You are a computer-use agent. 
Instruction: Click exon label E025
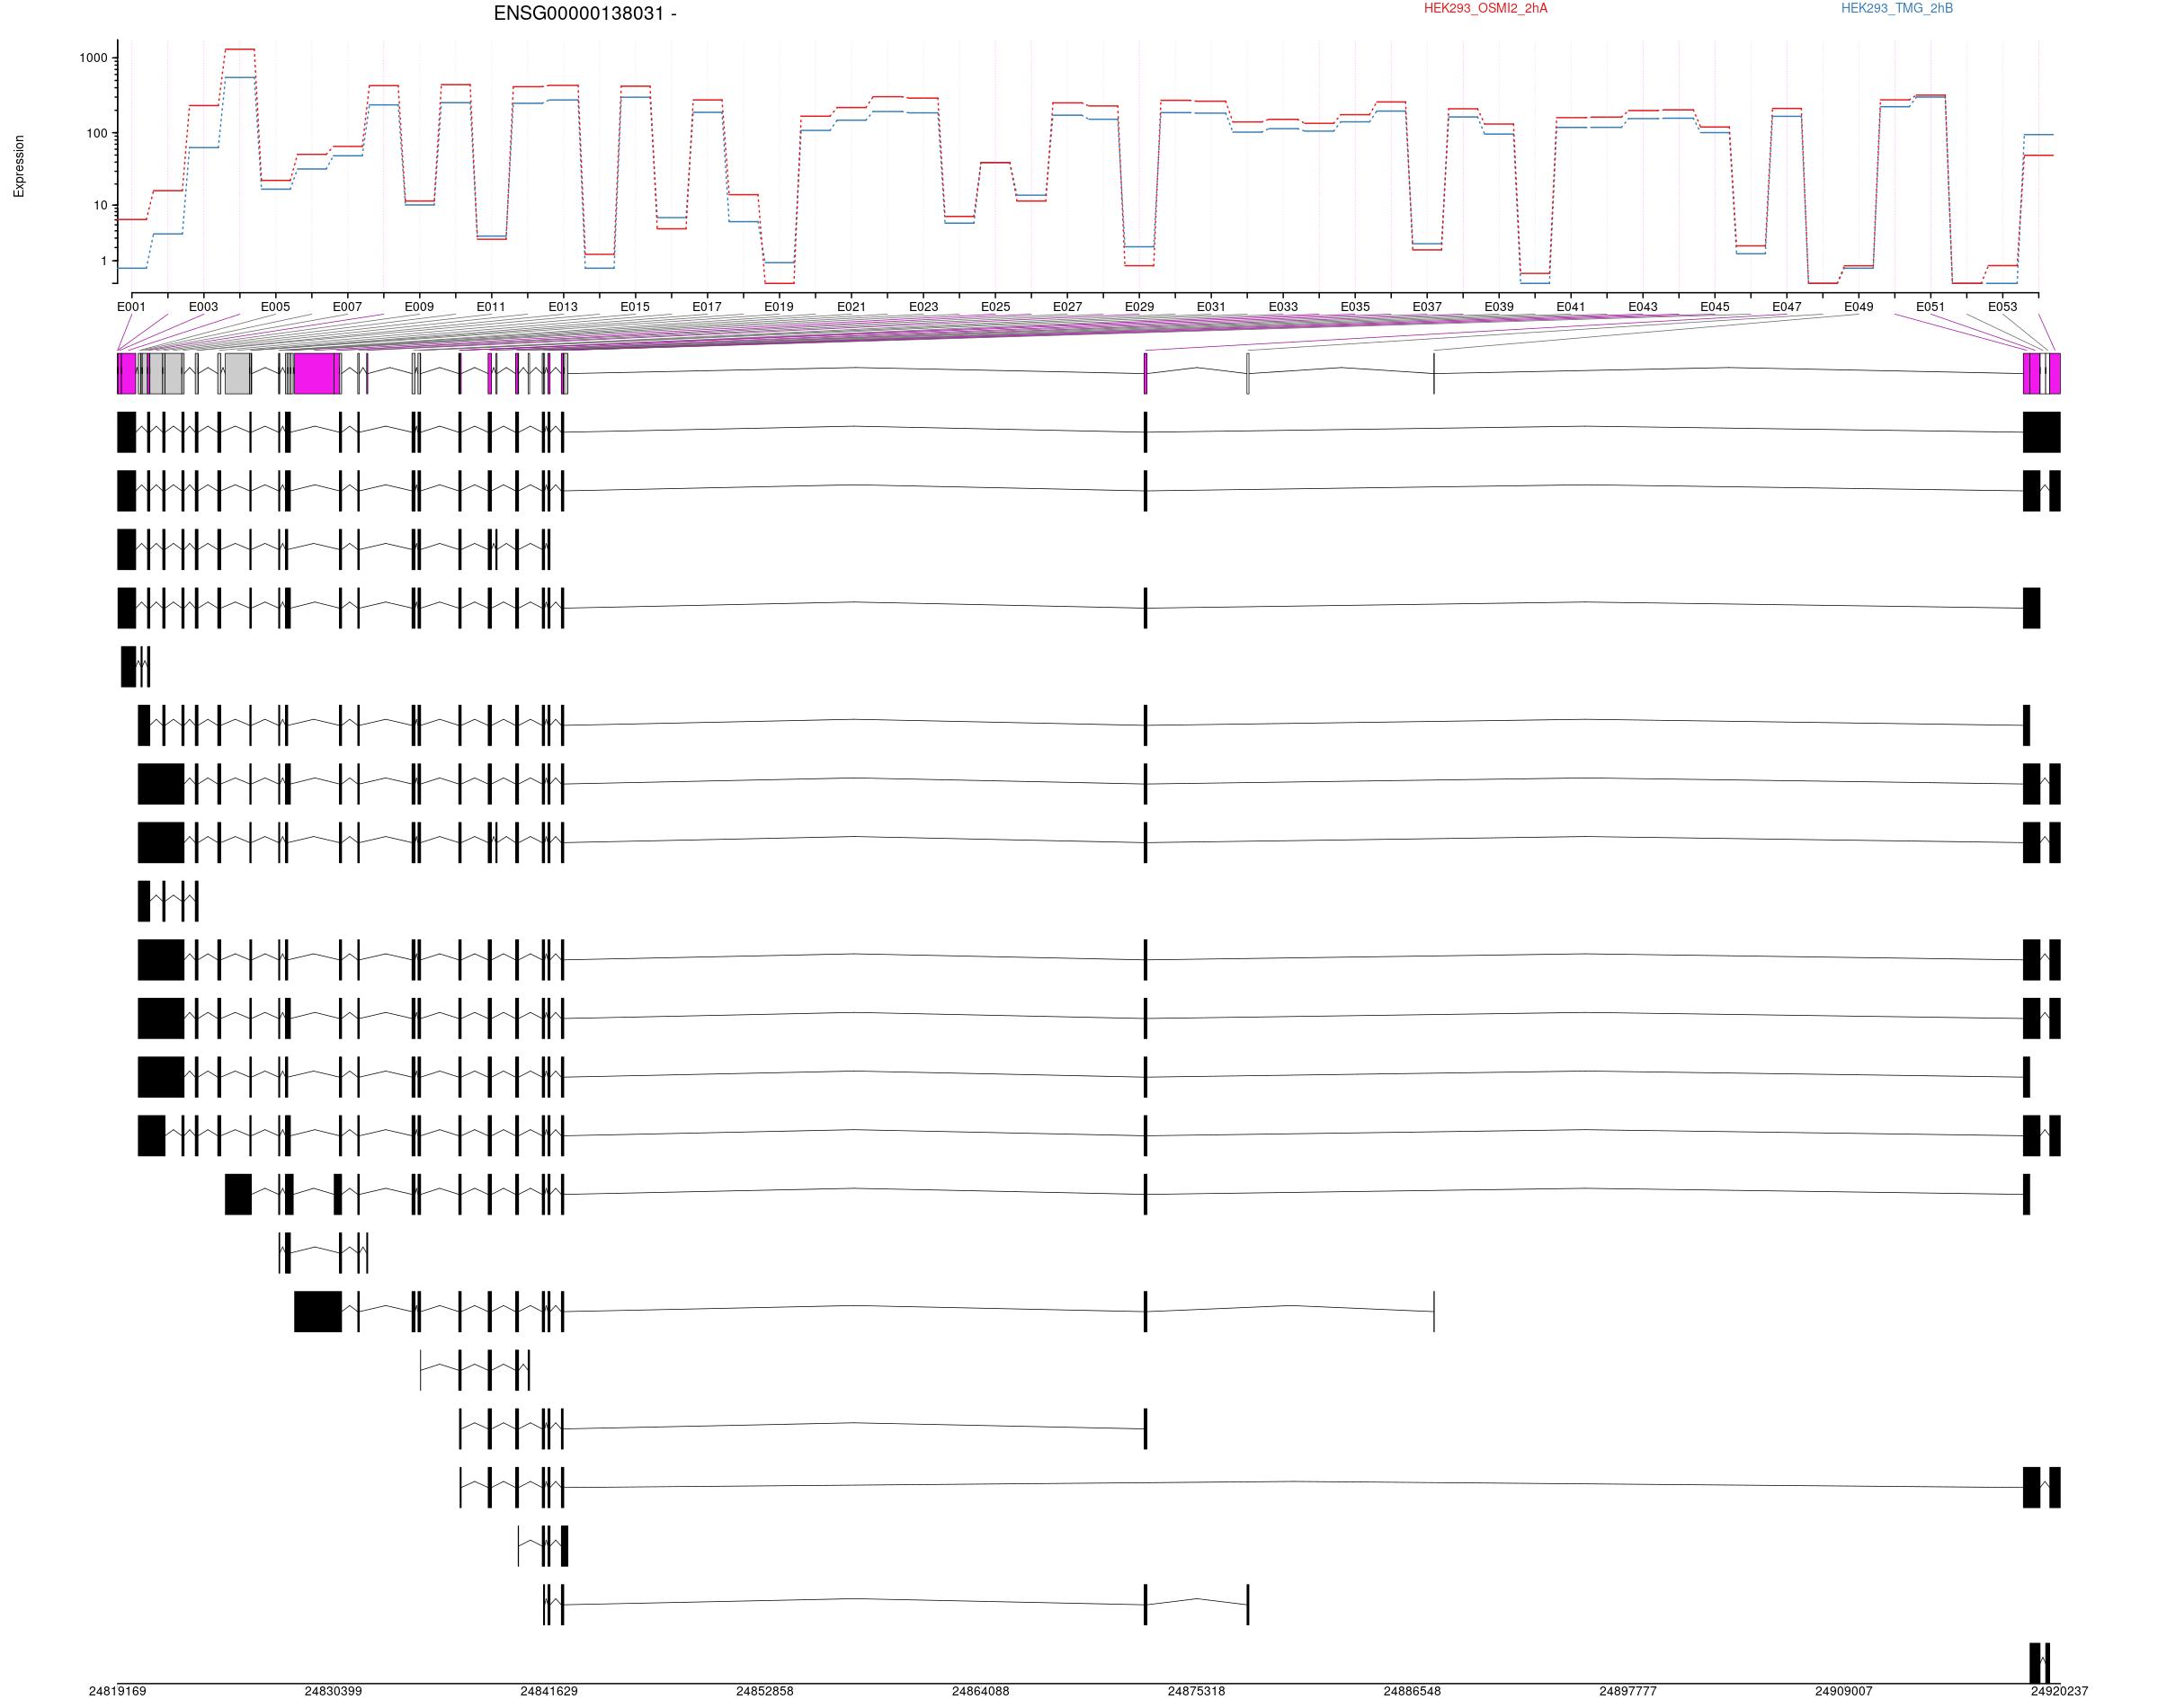point(995,307)
